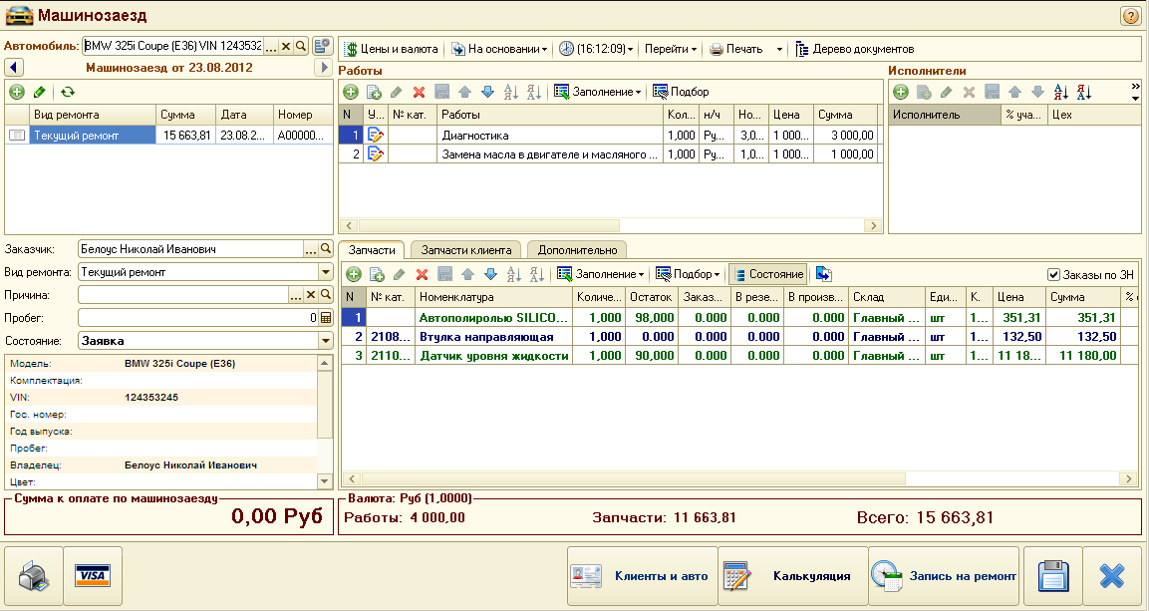The height and width of the screenshot is (611, 1149).
Task: Open Подбор dropdown in Запчасти toolbar
Action: (x=687, y=274)
